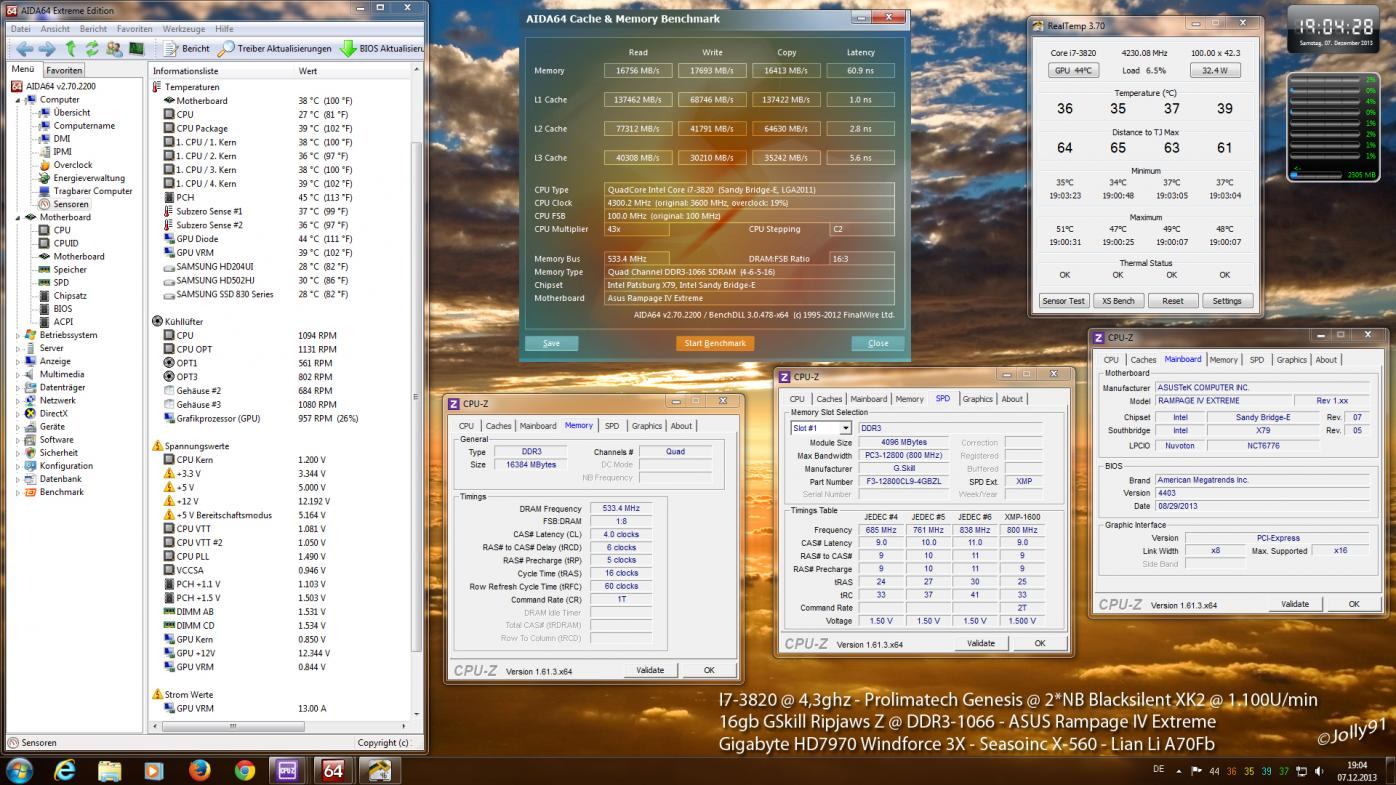This screenshot has height=785, width=1396.
Task: Open Google Chrome from the taskbar
Action: [x=244, y=770]
